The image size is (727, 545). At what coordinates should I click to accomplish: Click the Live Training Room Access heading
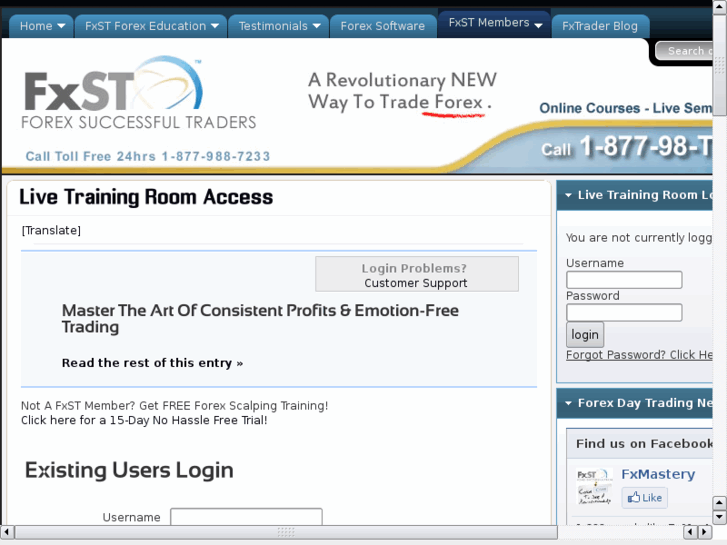146,197
